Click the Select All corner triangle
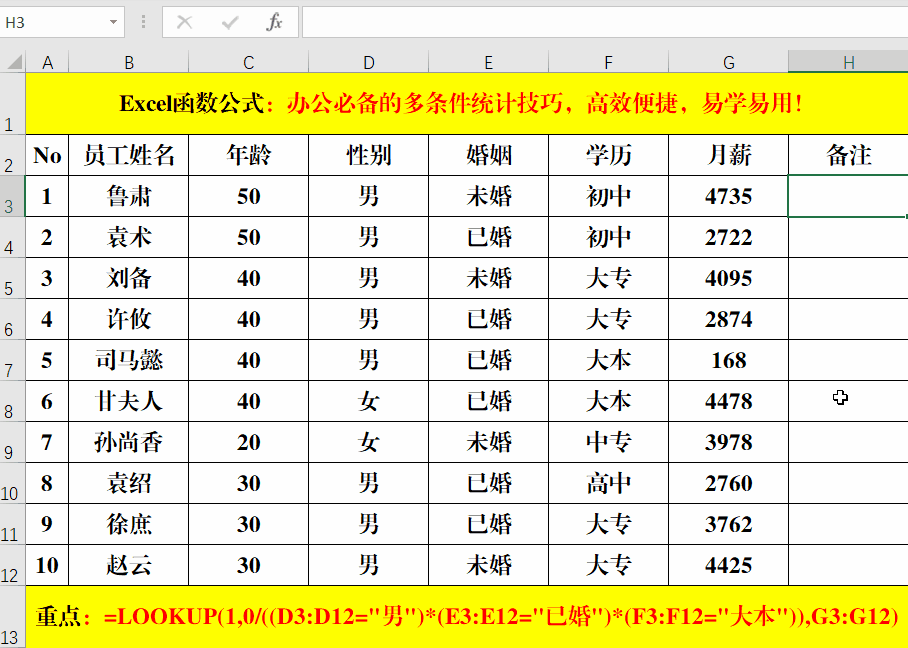The height and width of the screenshot is (648, 908). [13, 62]
